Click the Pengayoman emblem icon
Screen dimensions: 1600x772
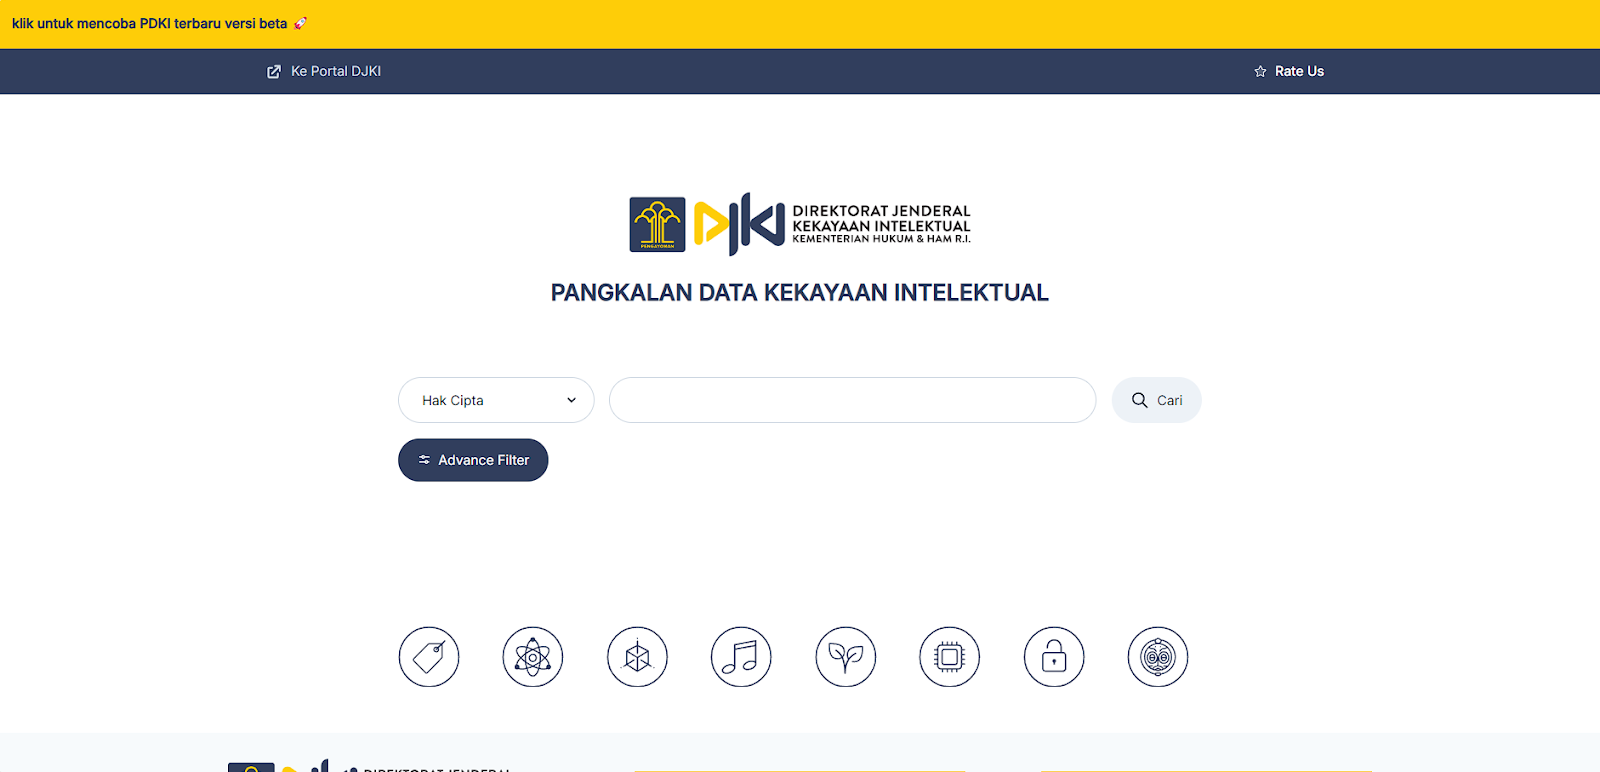coord(657,224)
